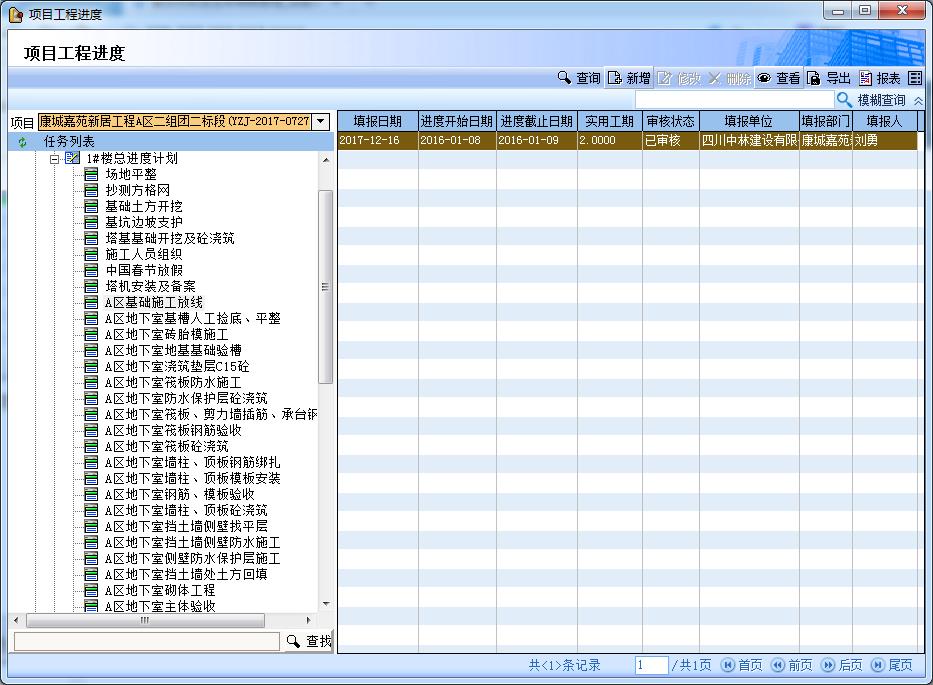Click the page number input field

650,665
